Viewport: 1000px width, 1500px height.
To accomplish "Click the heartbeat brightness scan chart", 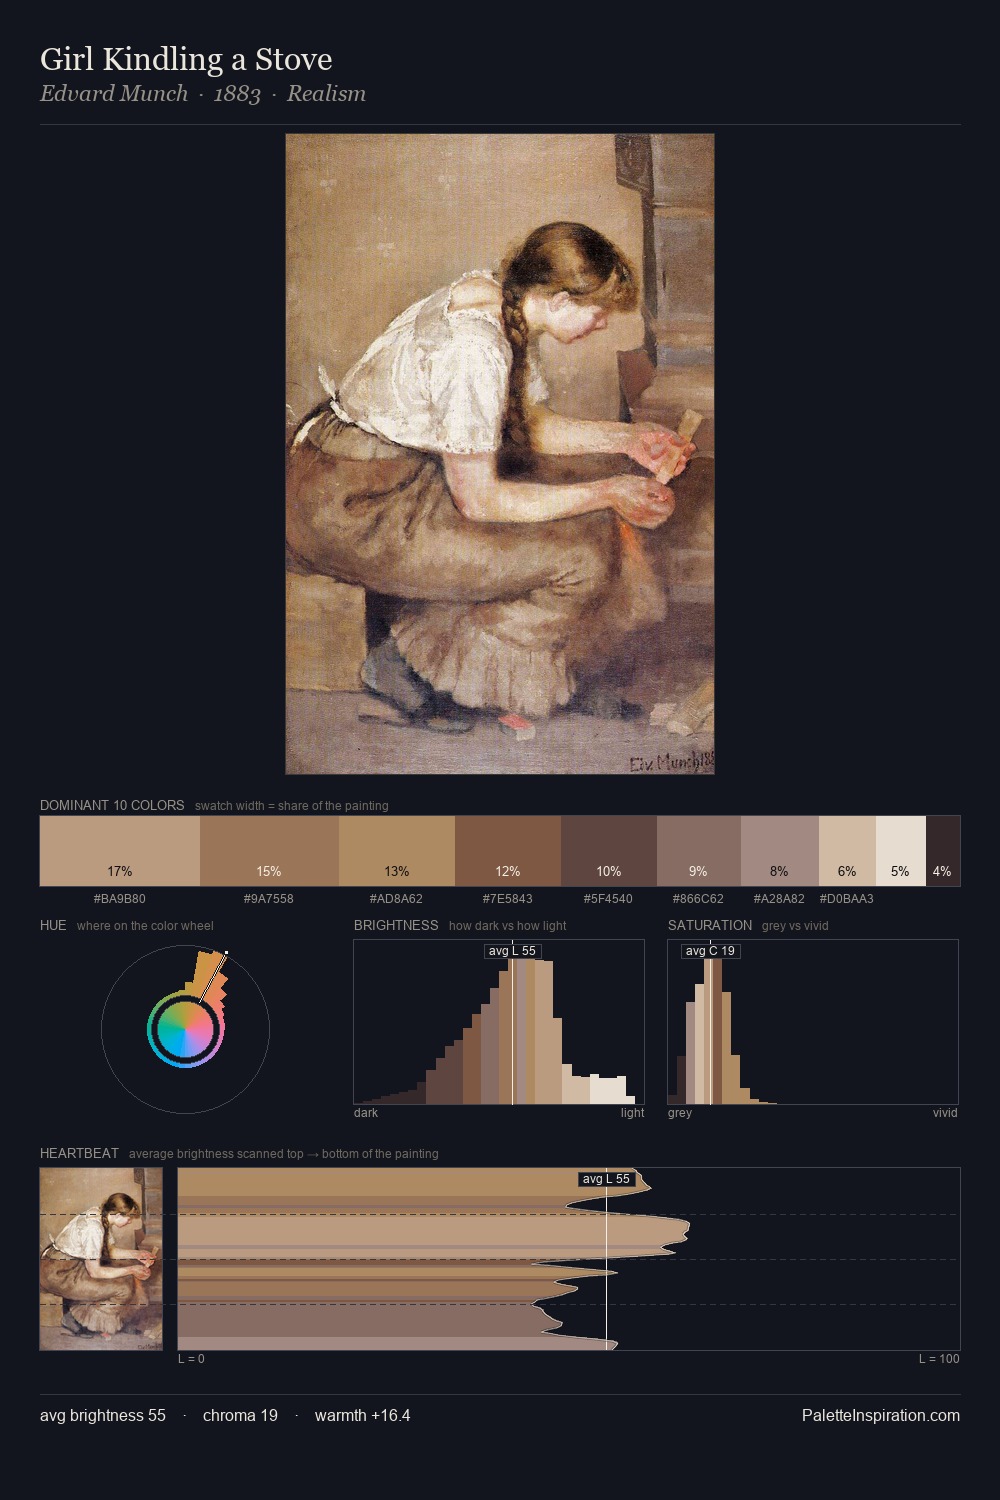I will click(569, 1259).
